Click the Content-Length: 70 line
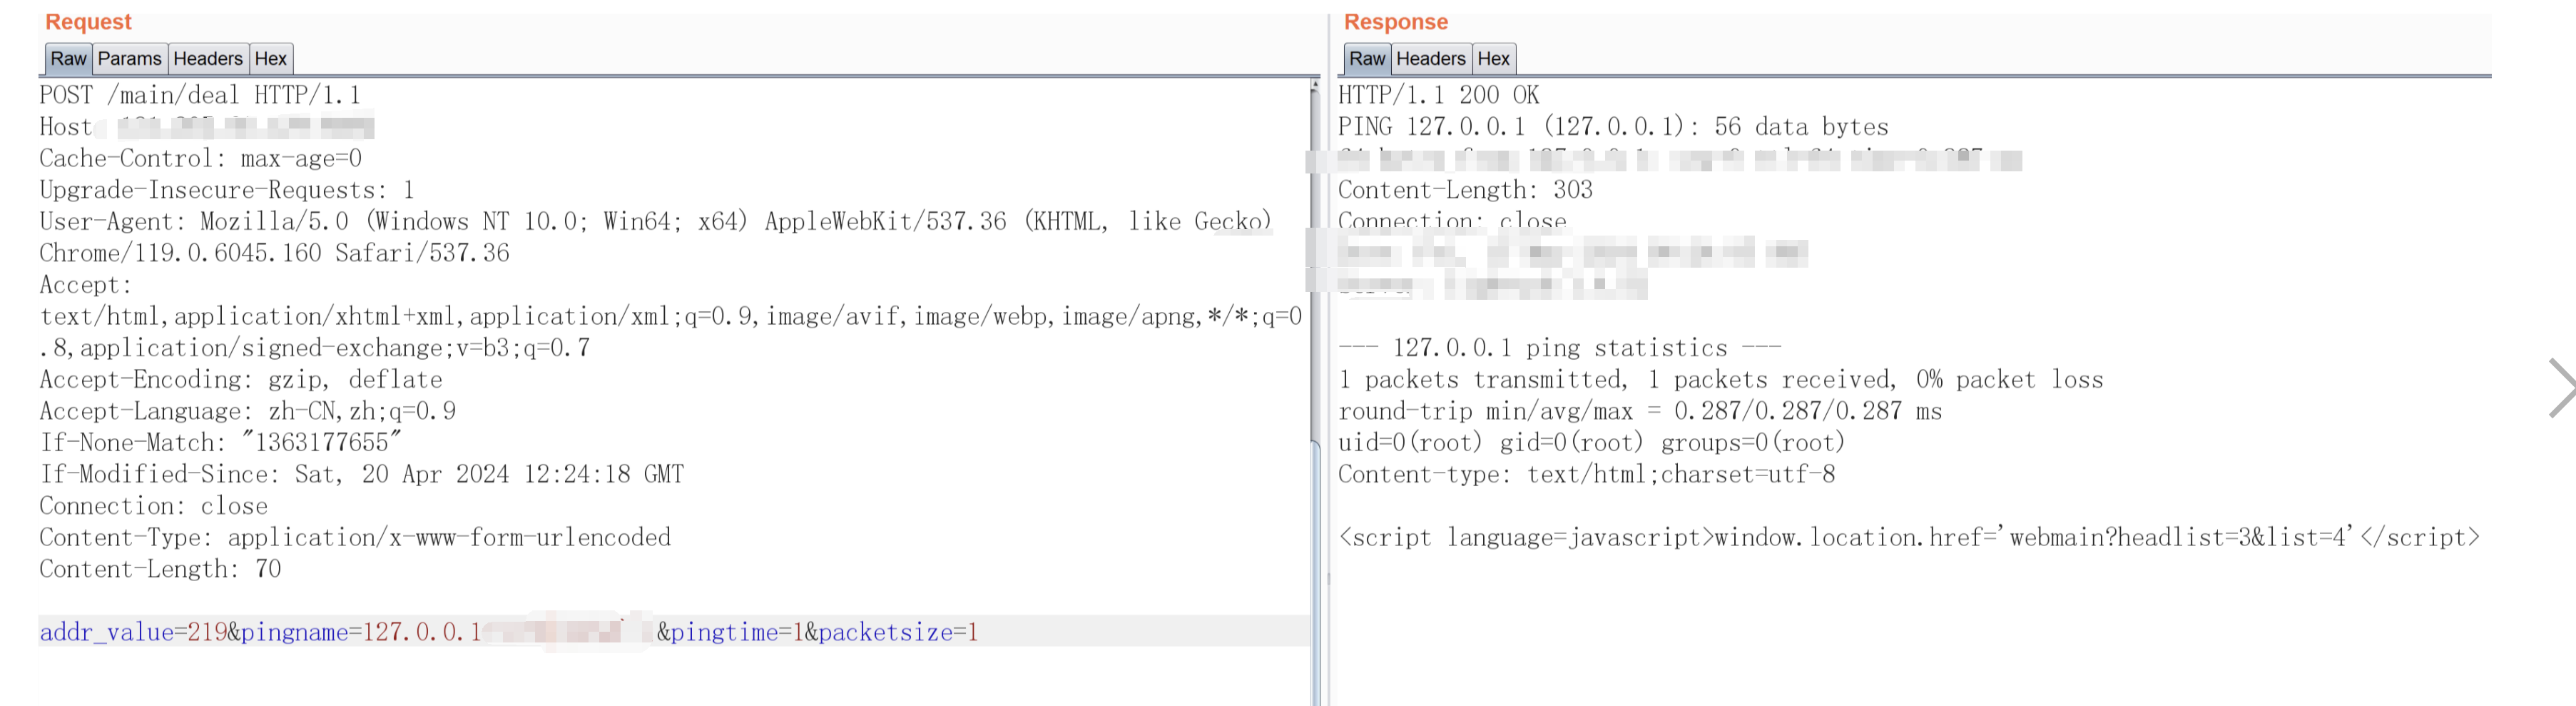2576x706 pixels. [x=160, y=569]
